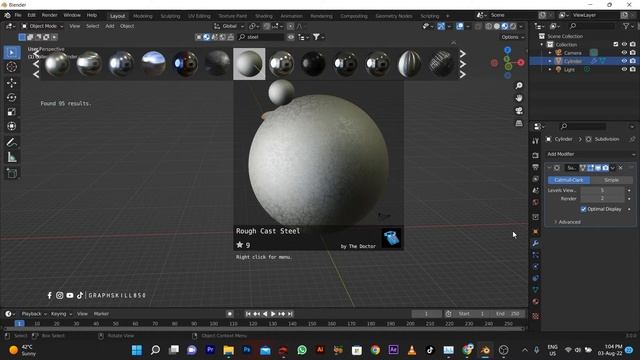
Task: Click the steel search field in asset bar
Action: click(261, 37)
